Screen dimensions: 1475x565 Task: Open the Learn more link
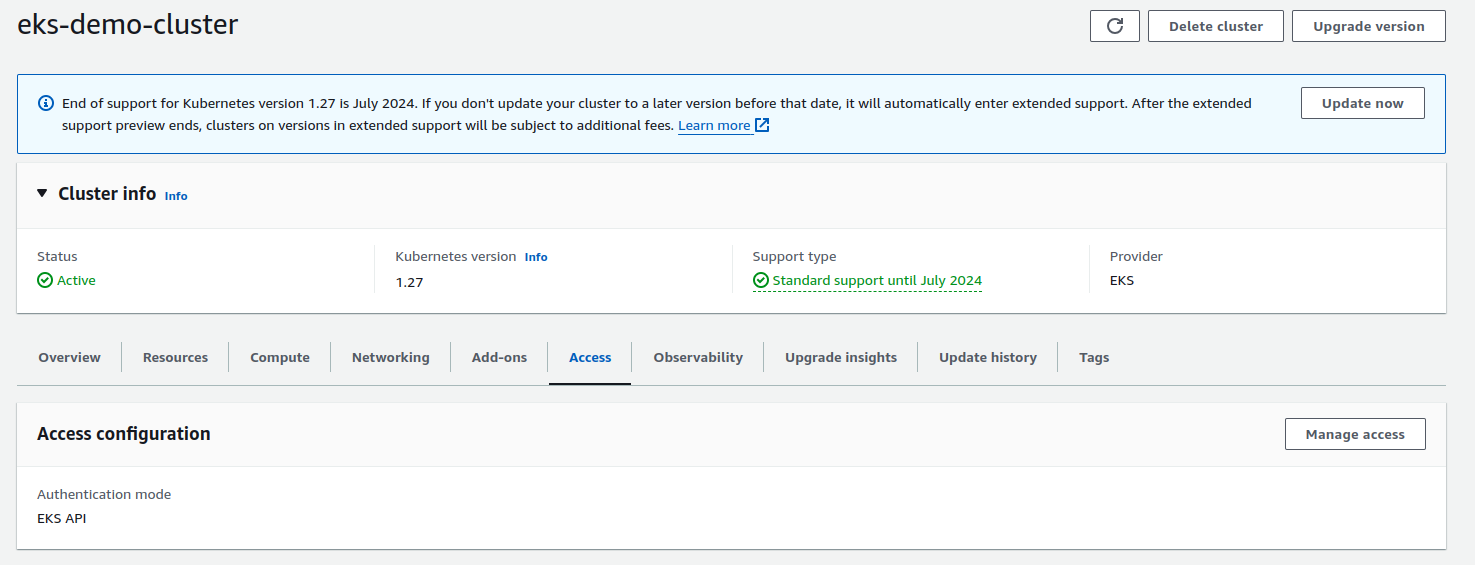[714, 126]
